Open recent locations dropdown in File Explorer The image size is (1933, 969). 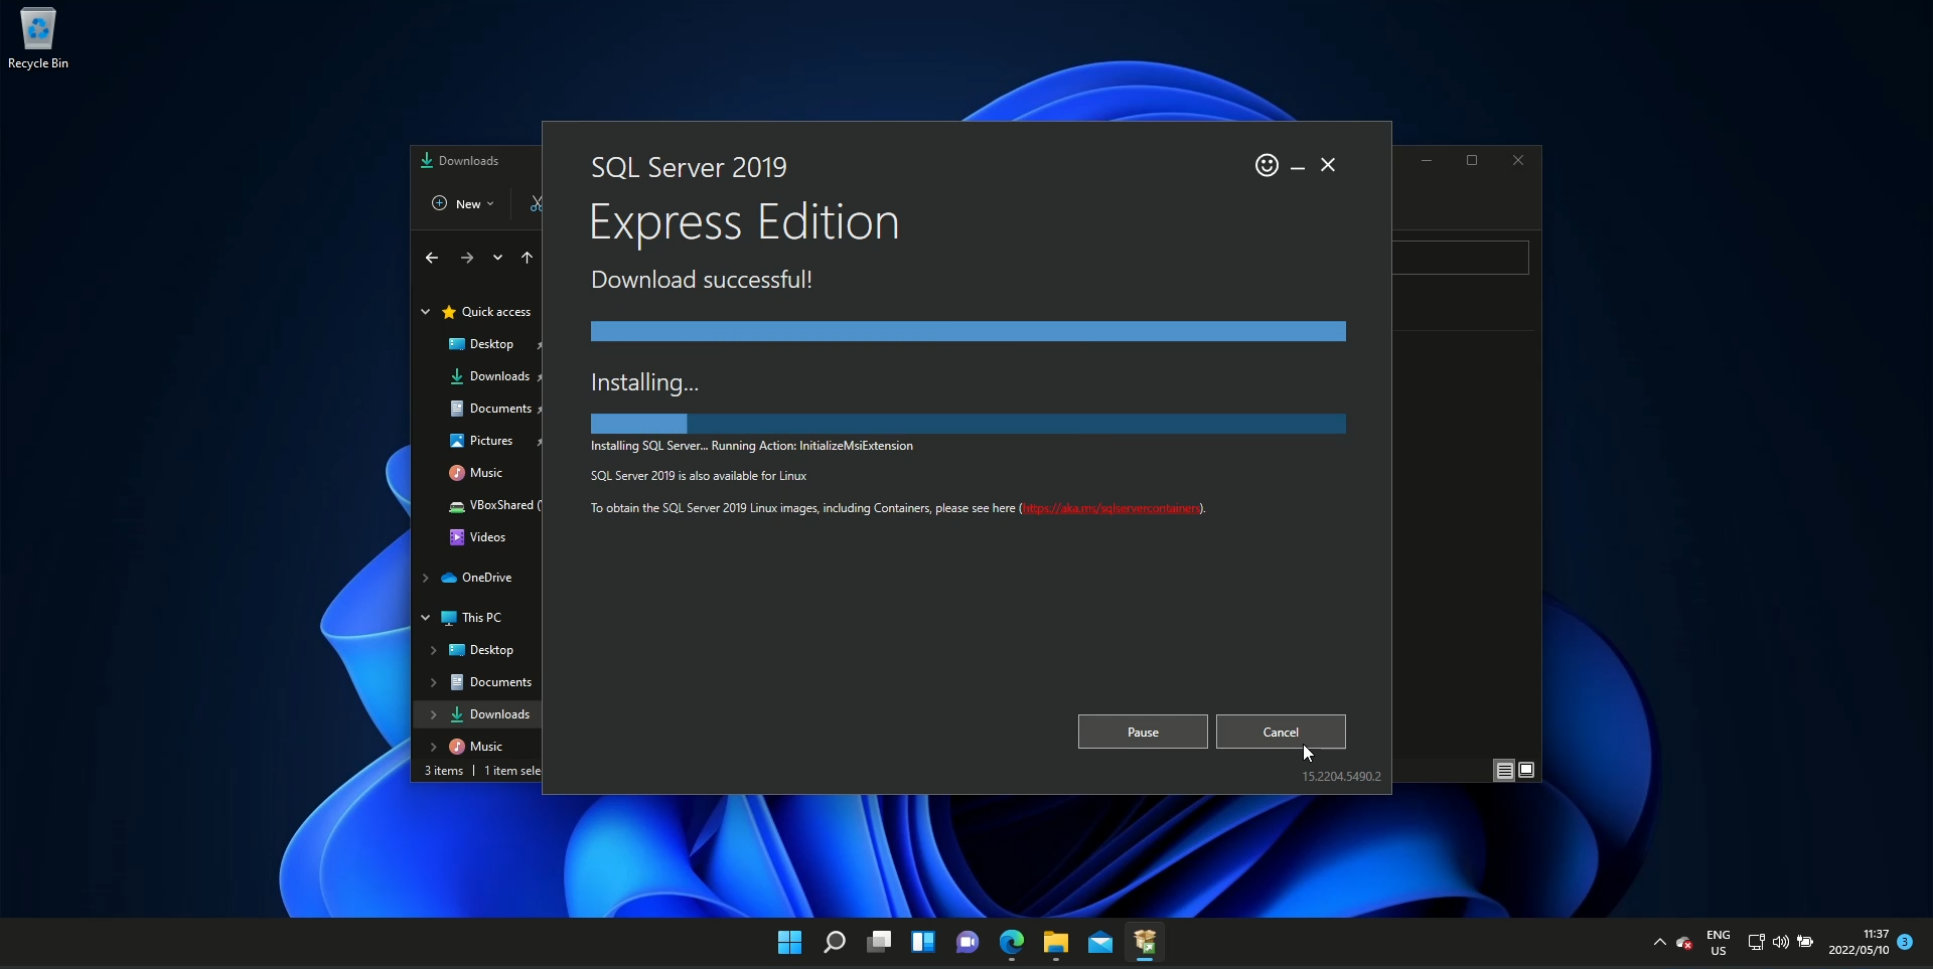coord(497,258)
